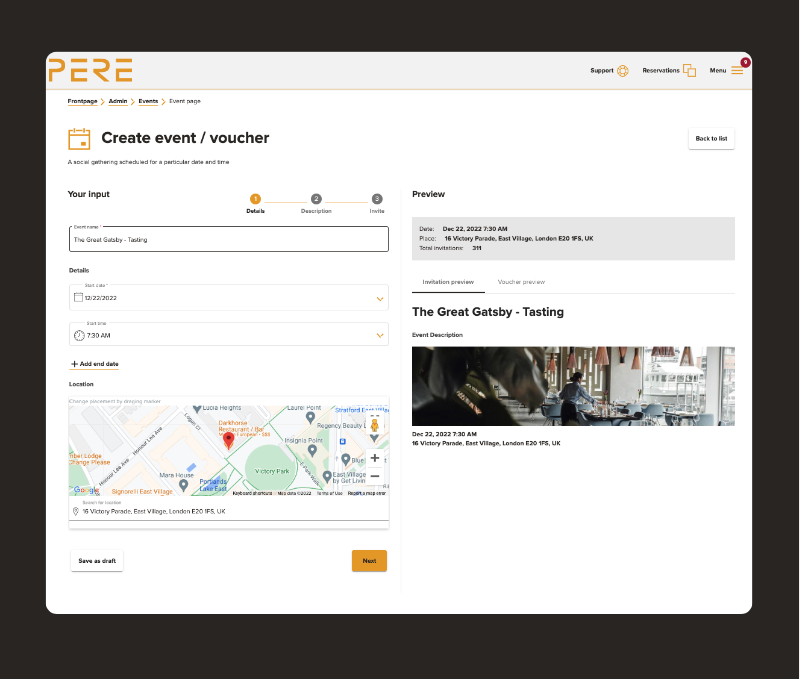Expand the Start date dropdown chevron
Image resolution: width=800 pixels, height=679 pixels.
pos(380,299)
